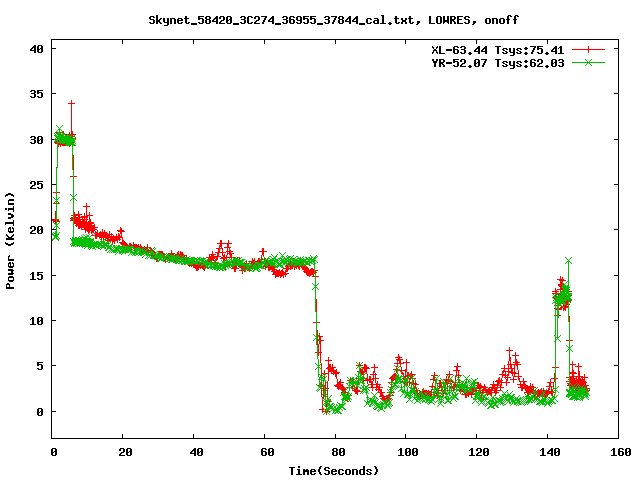Click the red plus legend marker
The width and height of the screenshot is (640, 480).
coord(588,49)
